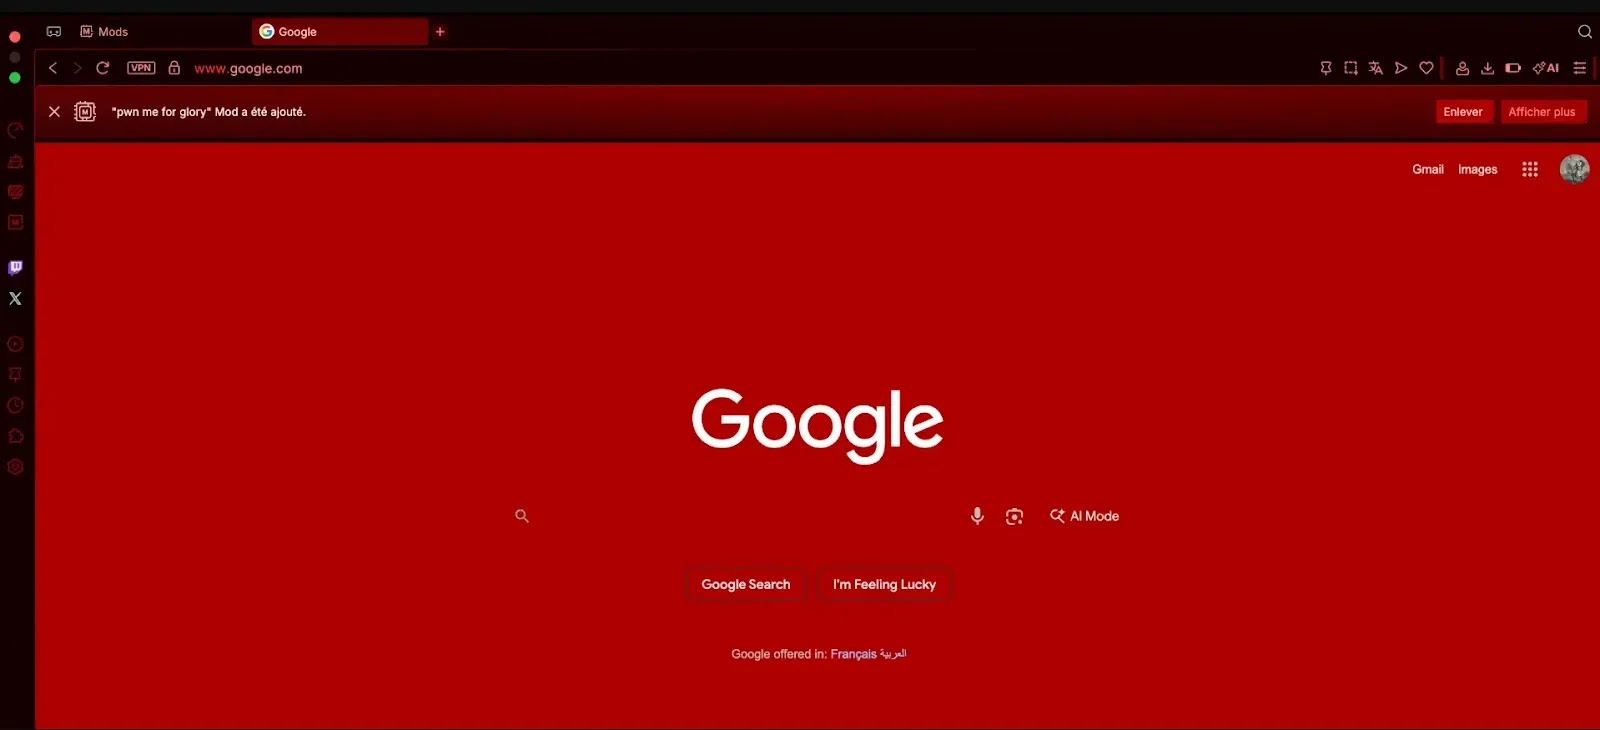Switch to the Mods tab

point(160,32)
